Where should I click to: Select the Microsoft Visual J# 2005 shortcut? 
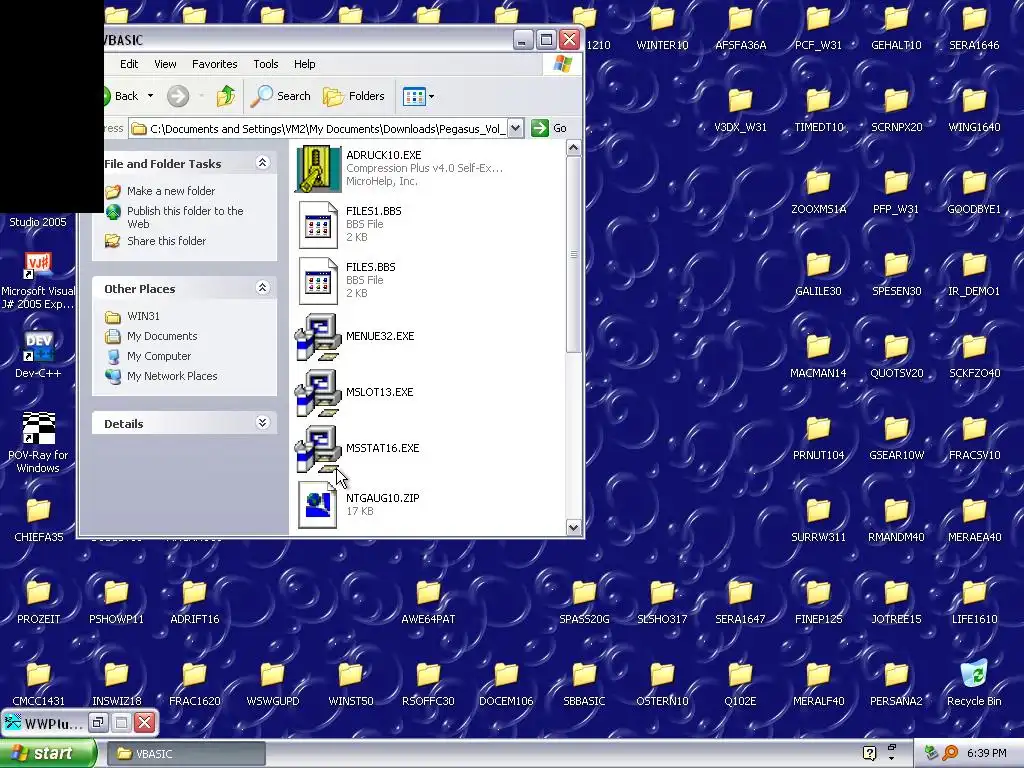click(38, 281)
